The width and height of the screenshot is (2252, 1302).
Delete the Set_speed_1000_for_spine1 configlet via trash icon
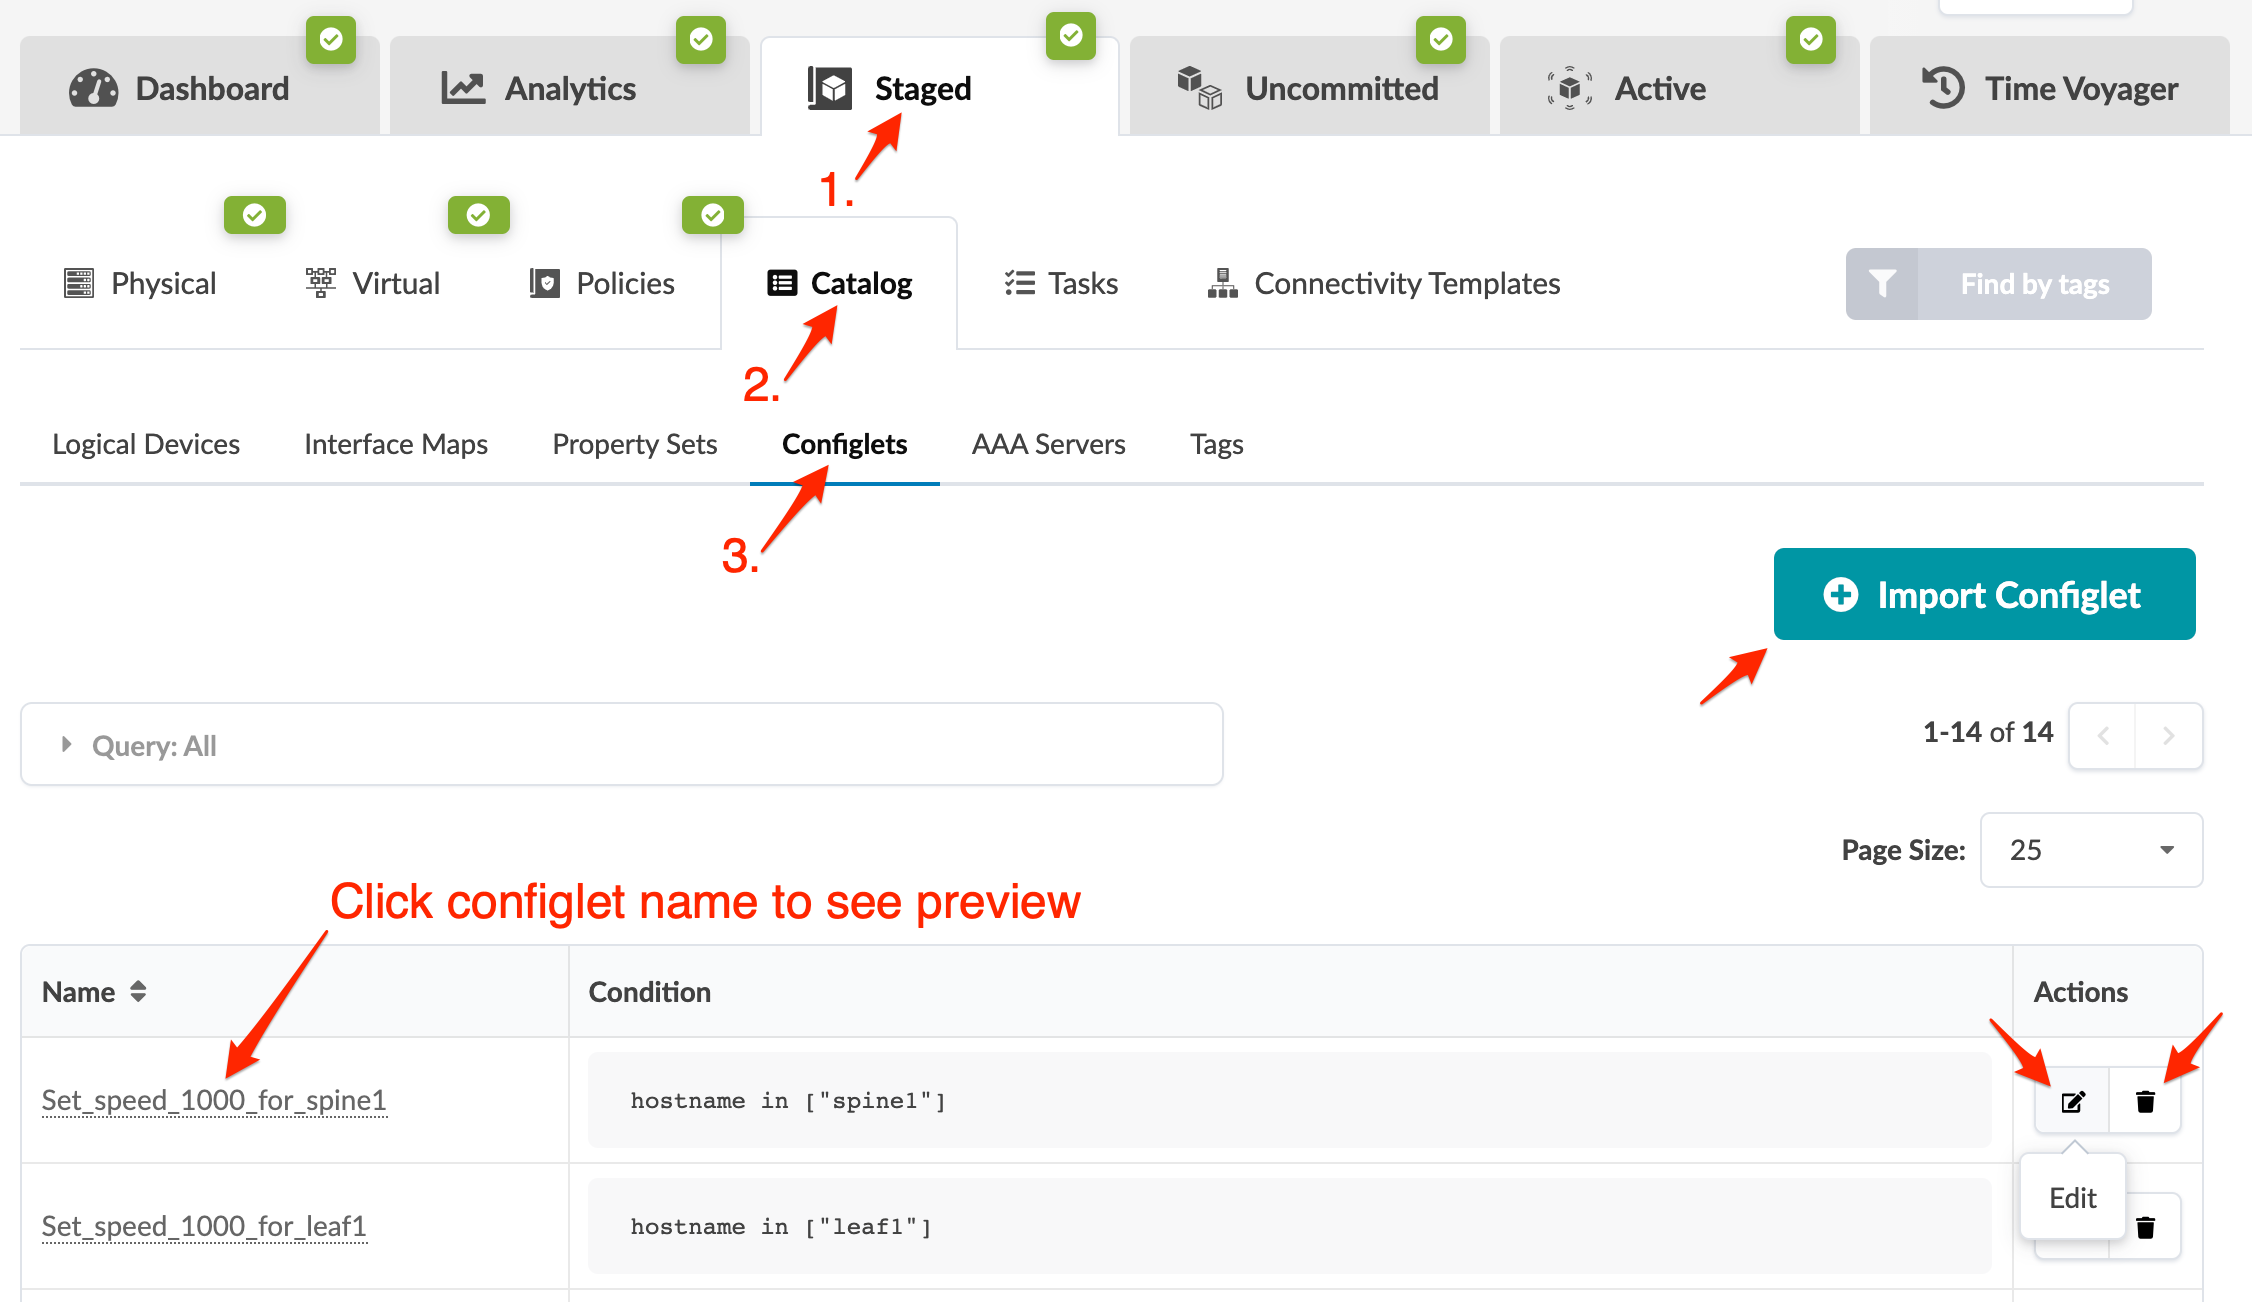(x=2145, y=1101)
